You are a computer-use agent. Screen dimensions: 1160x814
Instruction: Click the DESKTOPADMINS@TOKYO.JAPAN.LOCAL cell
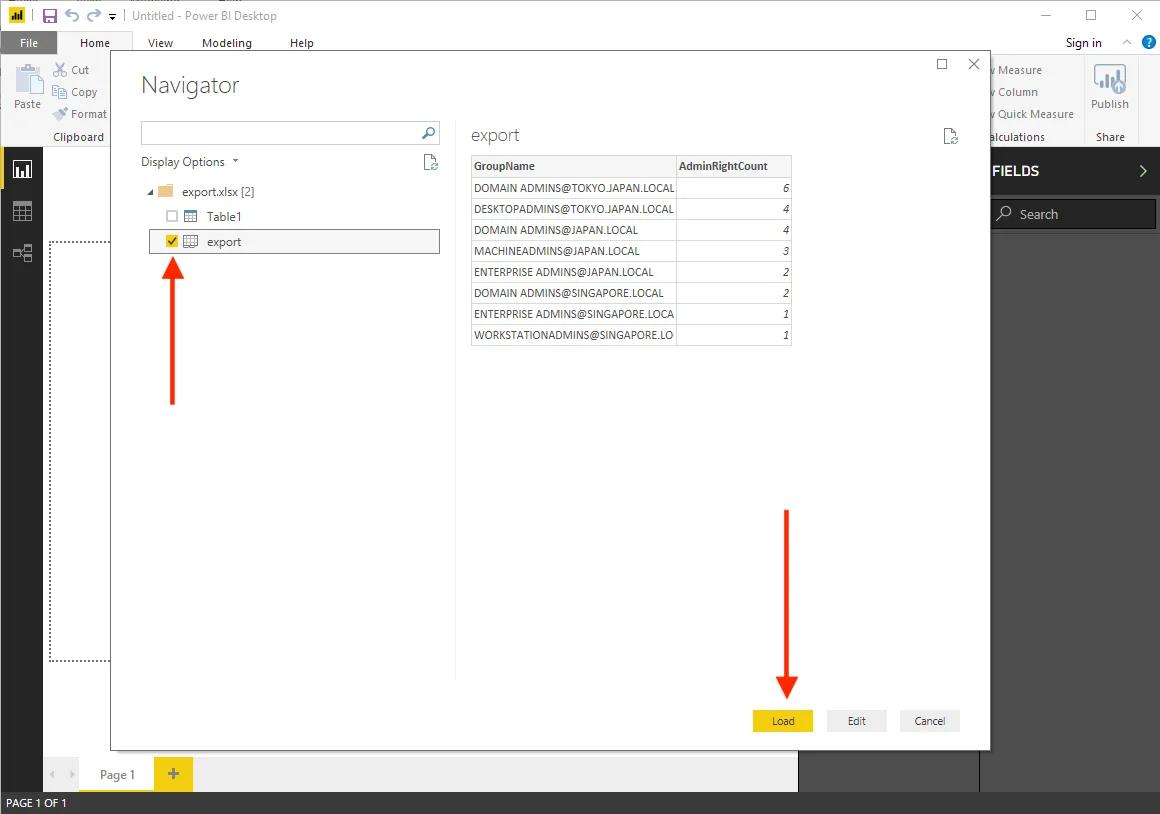573,209
